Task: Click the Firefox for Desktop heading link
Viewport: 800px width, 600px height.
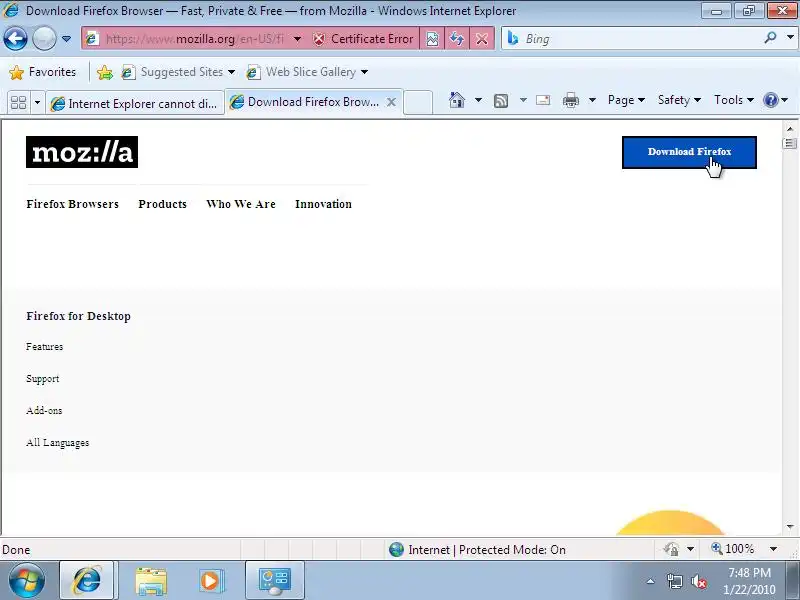Action: pyautogui.click(x=79, y=316)
